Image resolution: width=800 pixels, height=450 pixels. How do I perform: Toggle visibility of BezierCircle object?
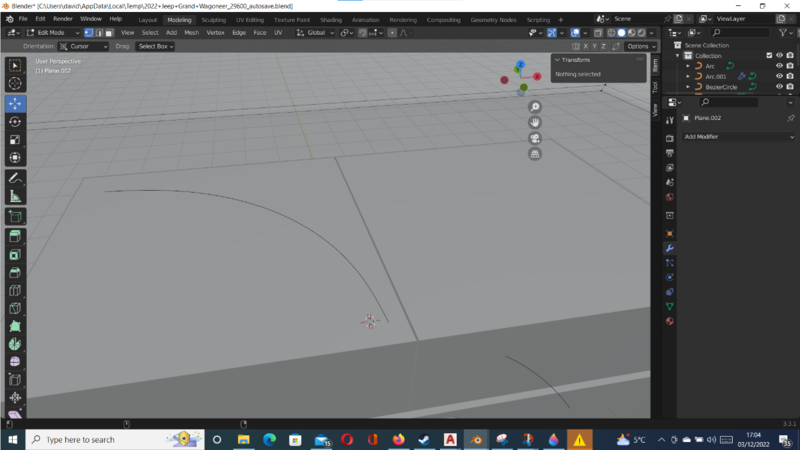coord(780,87)
